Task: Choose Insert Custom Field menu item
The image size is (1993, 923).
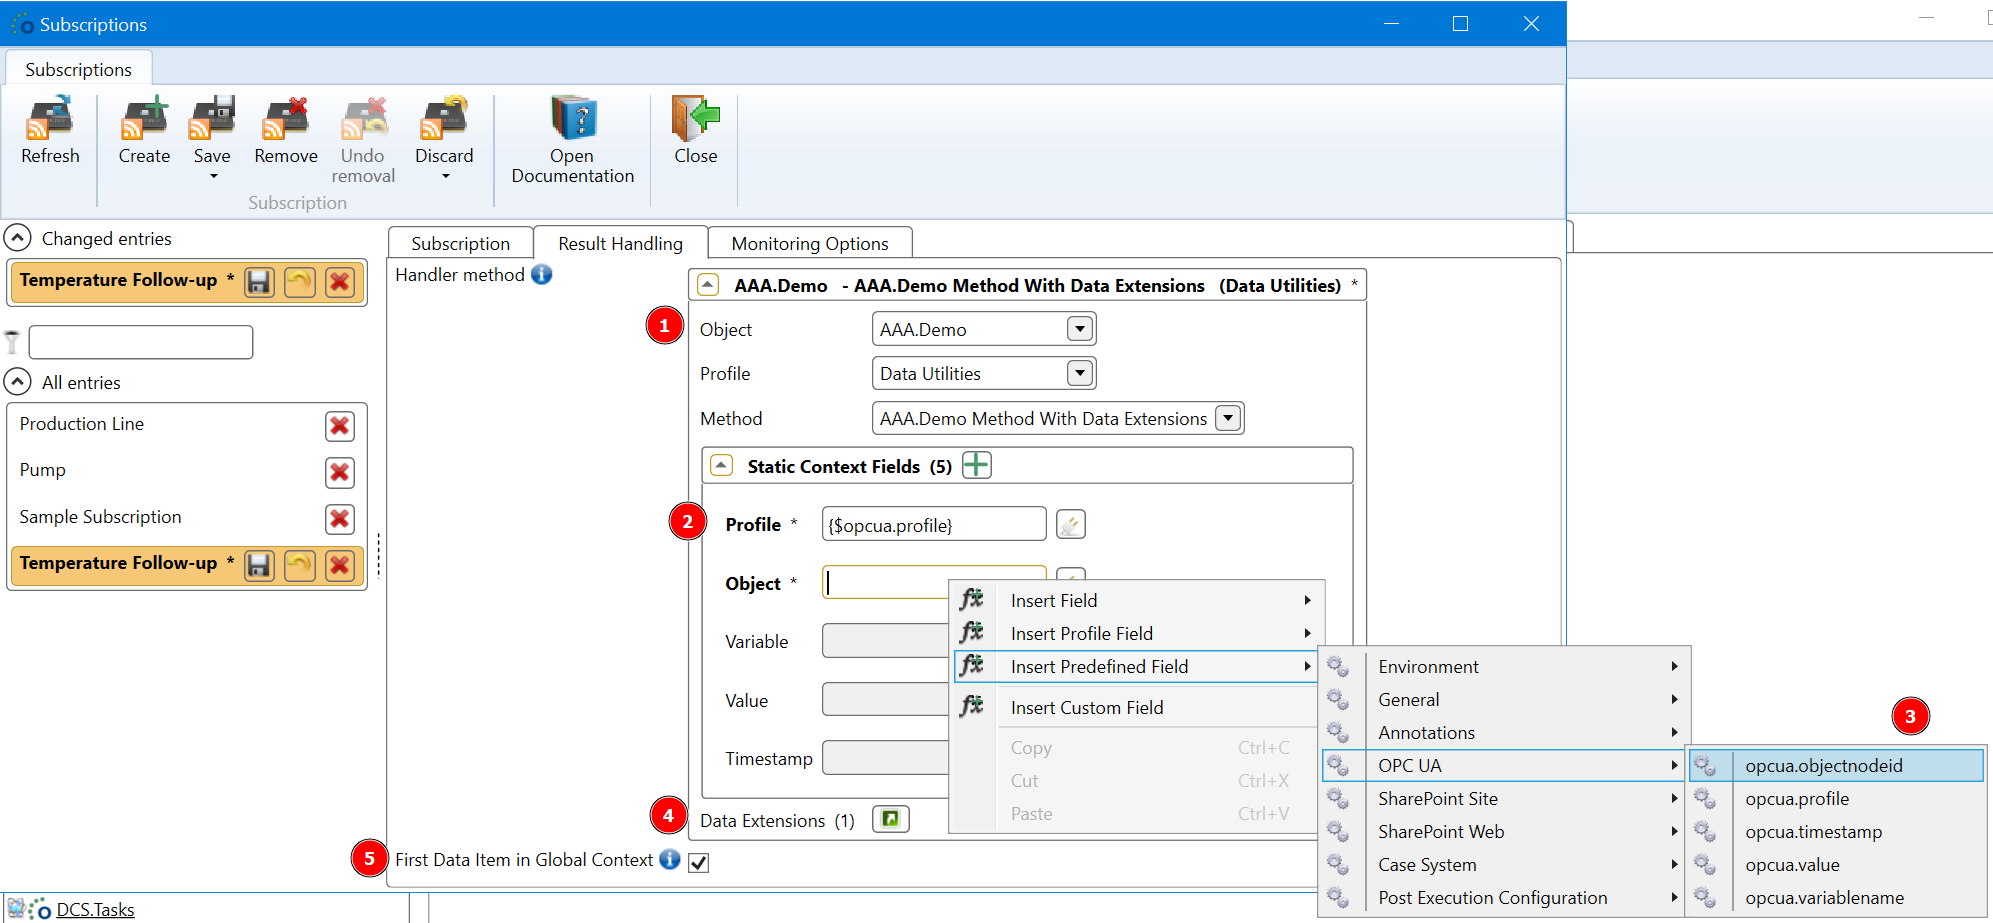Action: (1086, 708)
